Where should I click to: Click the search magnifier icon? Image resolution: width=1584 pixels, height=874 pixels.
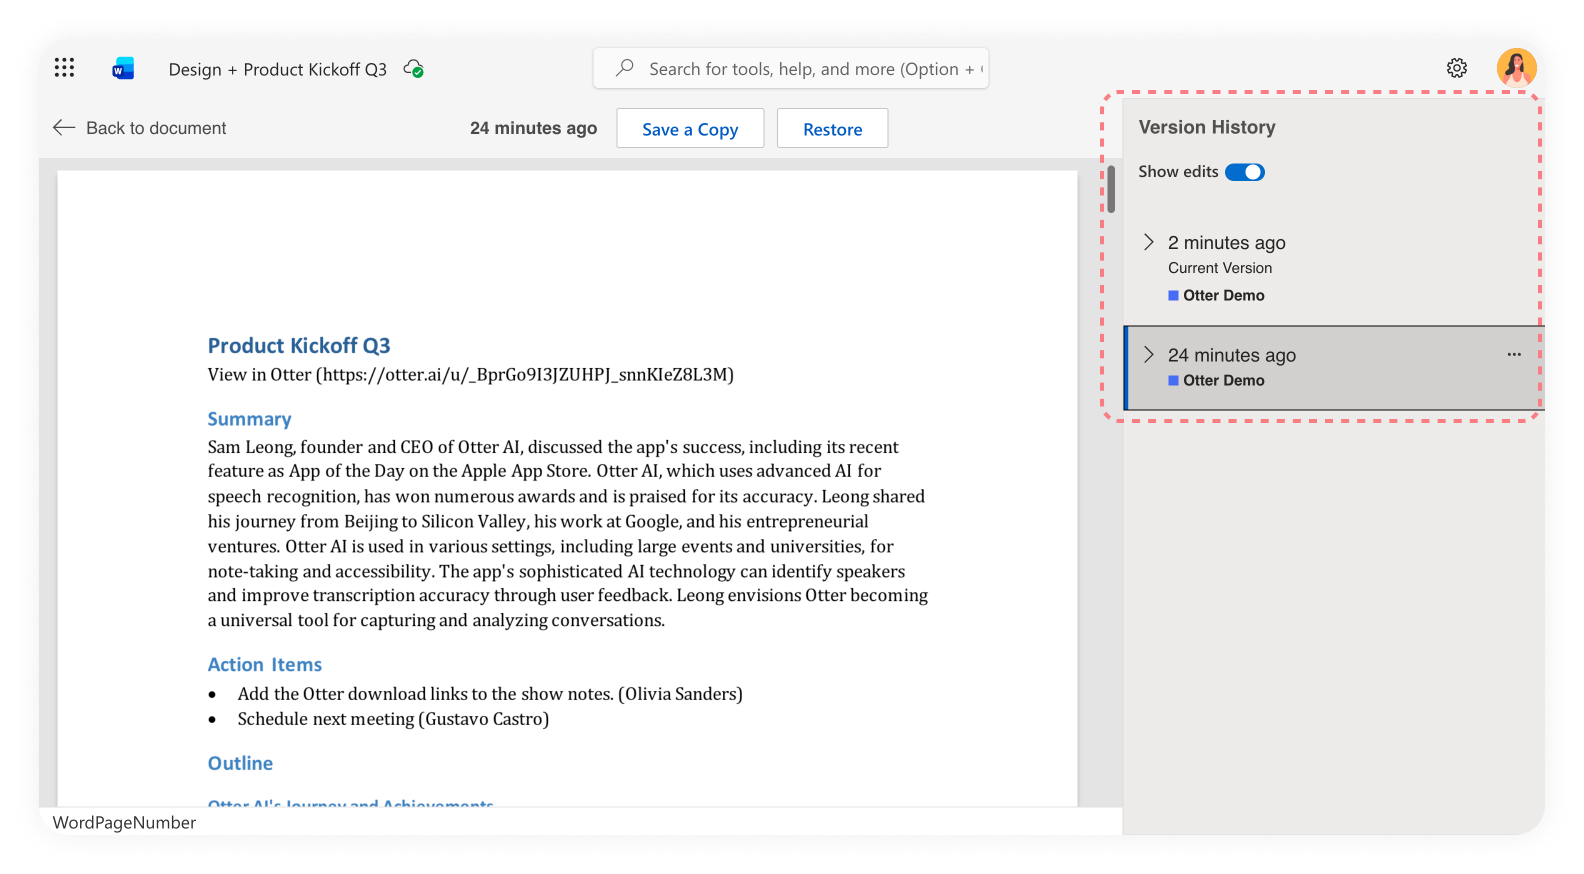(x=625, y=68)
